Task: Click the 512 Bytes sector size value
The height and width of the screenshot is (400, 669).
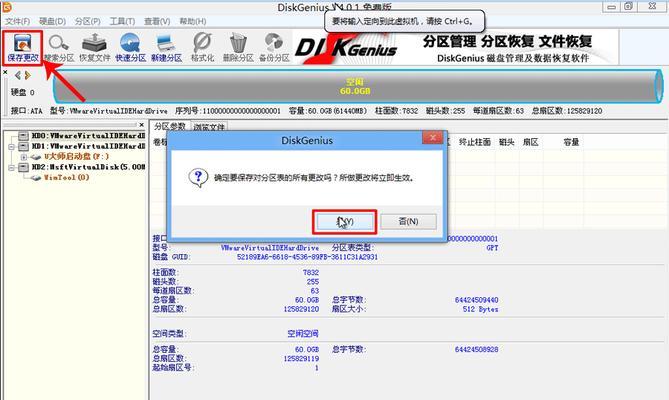Action: 480,309
